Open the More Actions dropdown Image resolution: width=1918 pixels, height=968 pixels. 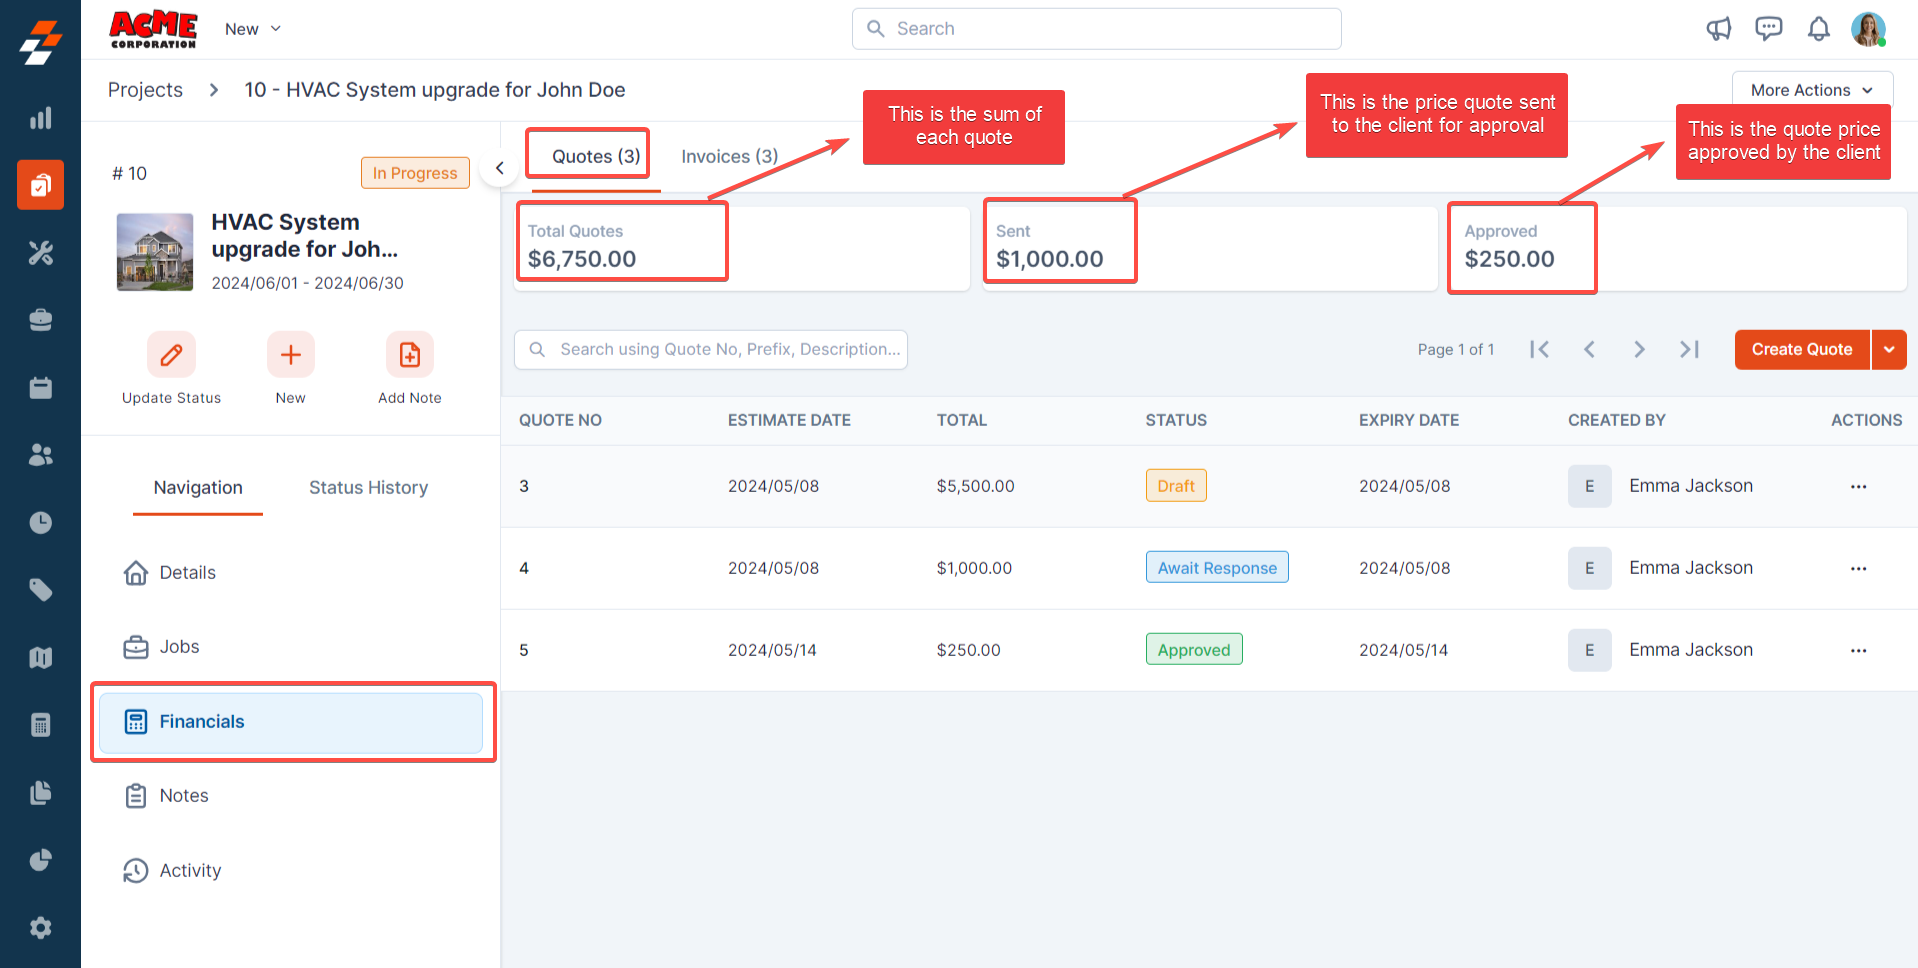pyautogui.click(x=1812, y=90)
